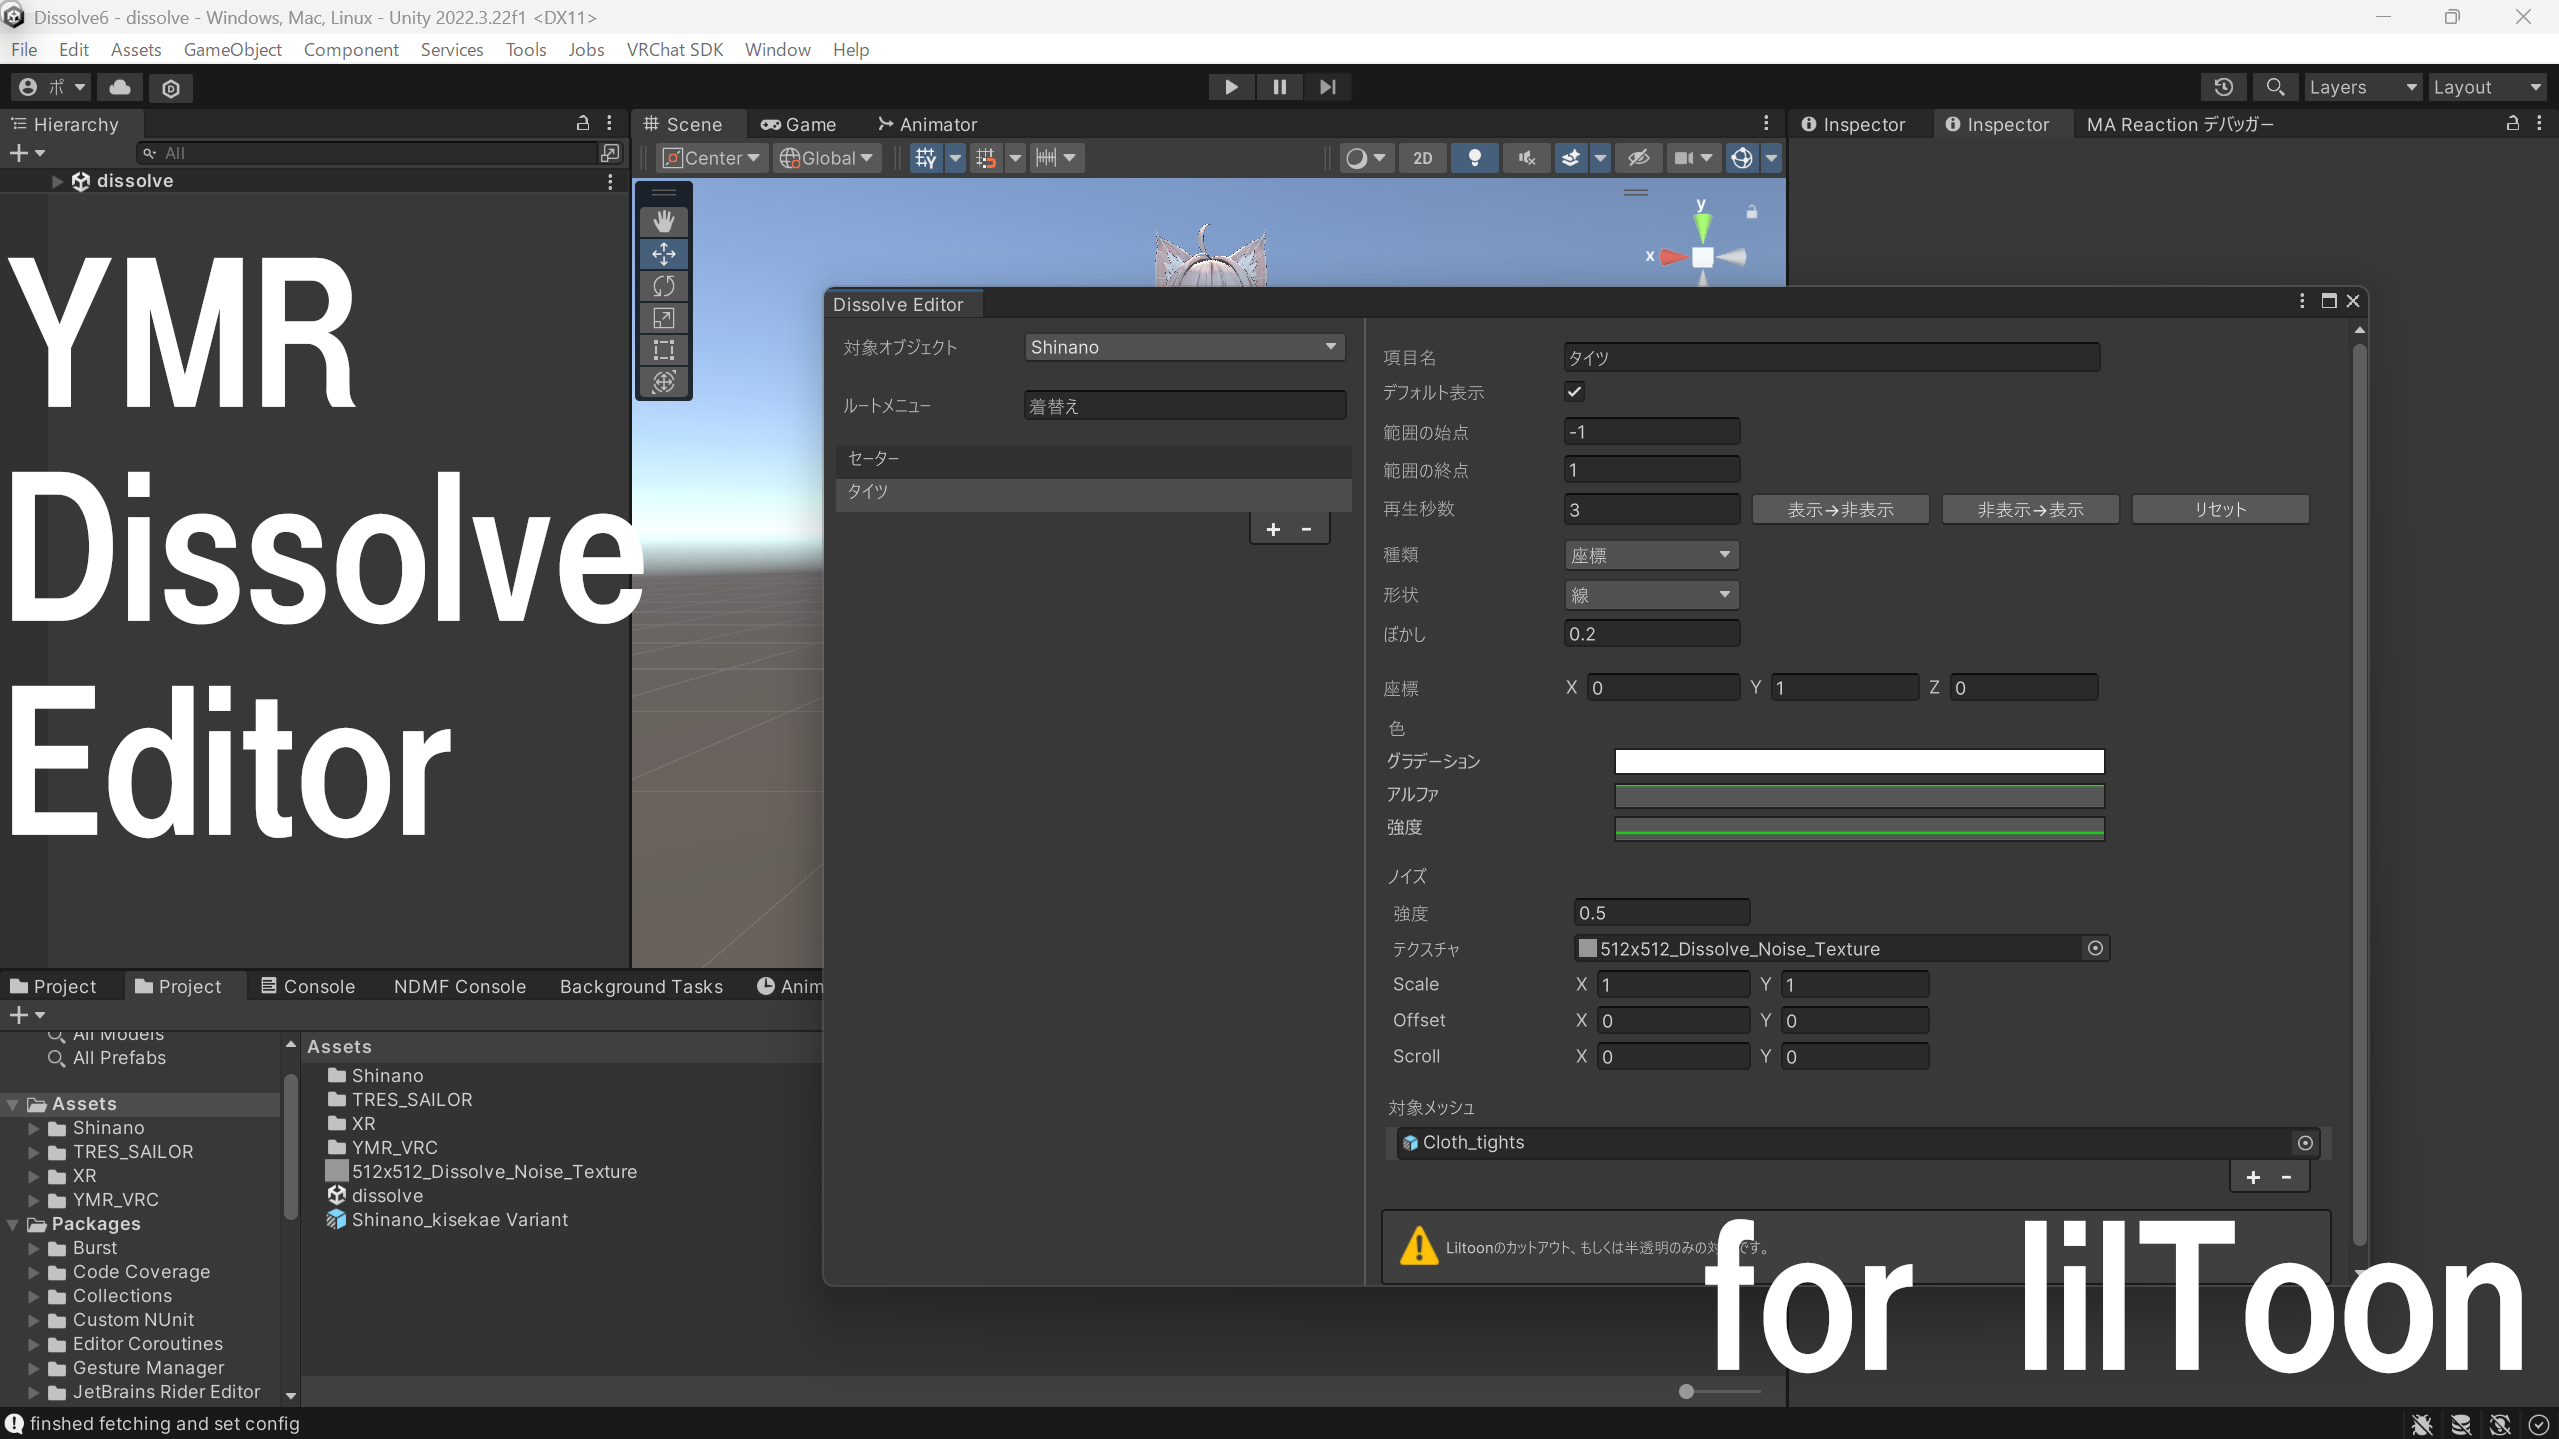The height and width of the screenshot is (1439, 2559).
Task: Select the Rect transform tool
Action: (664, 350)
